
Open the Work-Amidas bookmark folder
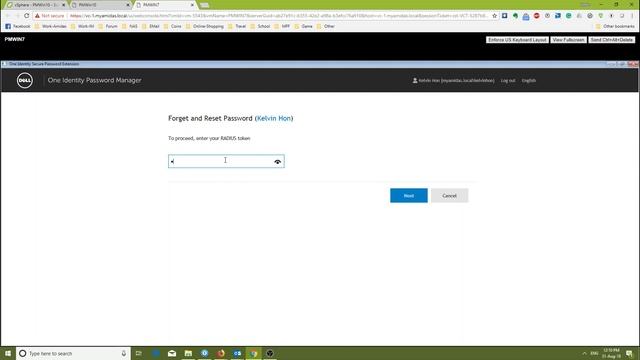(x=51, y=26)
